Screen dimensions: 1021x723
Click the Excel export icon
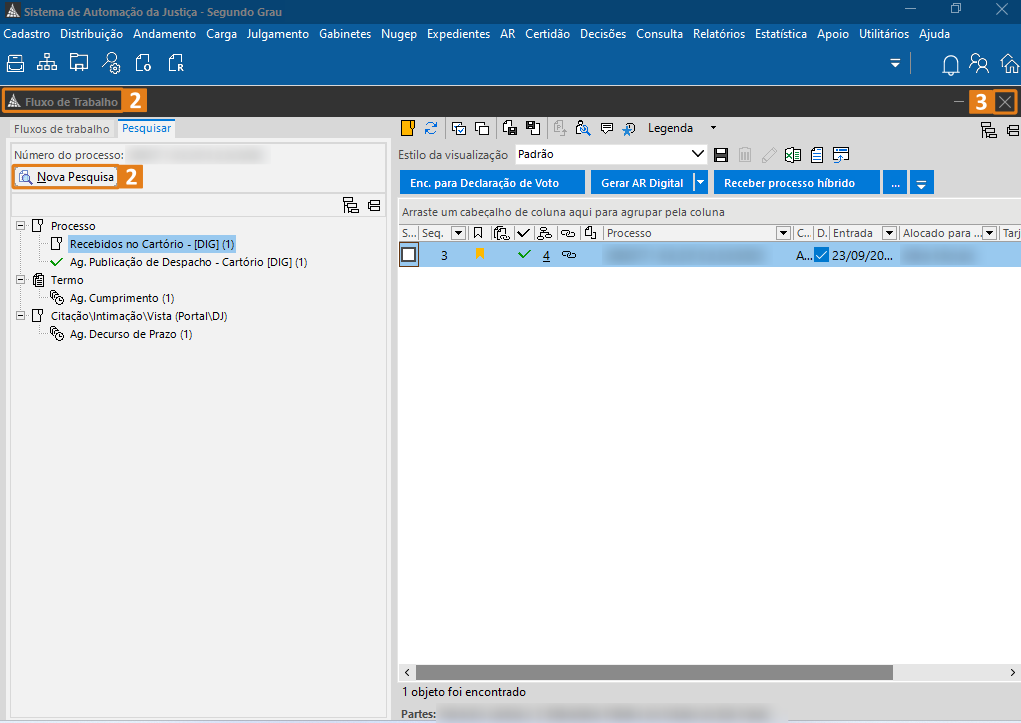click(792, 155)
